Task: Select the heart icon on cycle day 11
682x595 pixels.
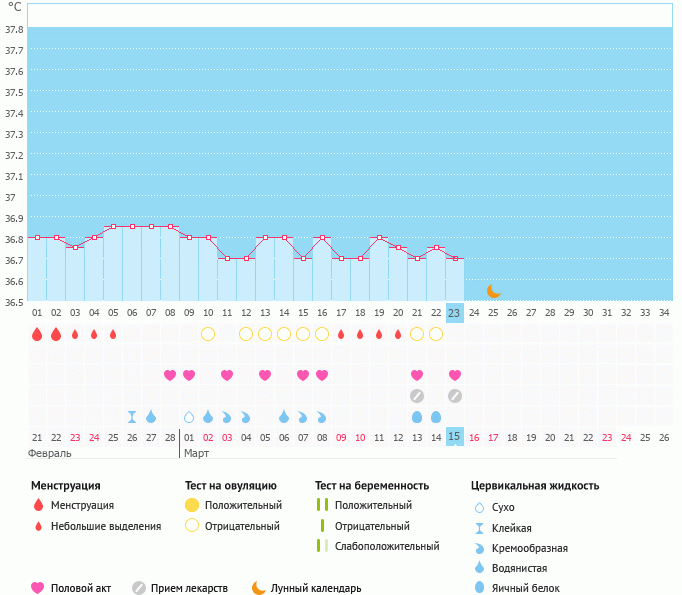Action: [x=227, y=375]
